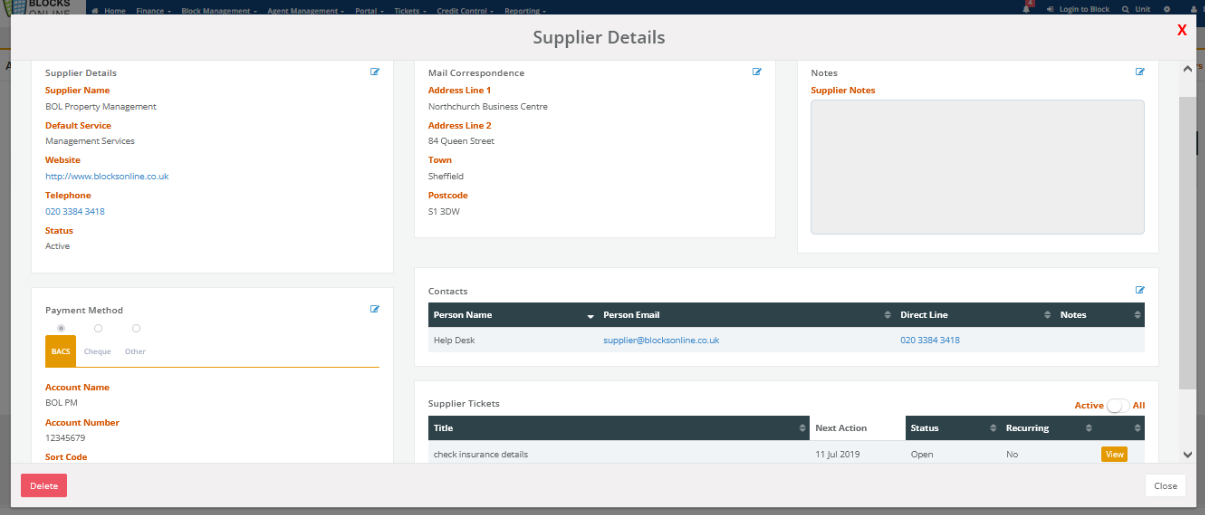Screen dimensions: 1205x515
Task: Choose the Other payment radio button
Action: tap(136, 328)
